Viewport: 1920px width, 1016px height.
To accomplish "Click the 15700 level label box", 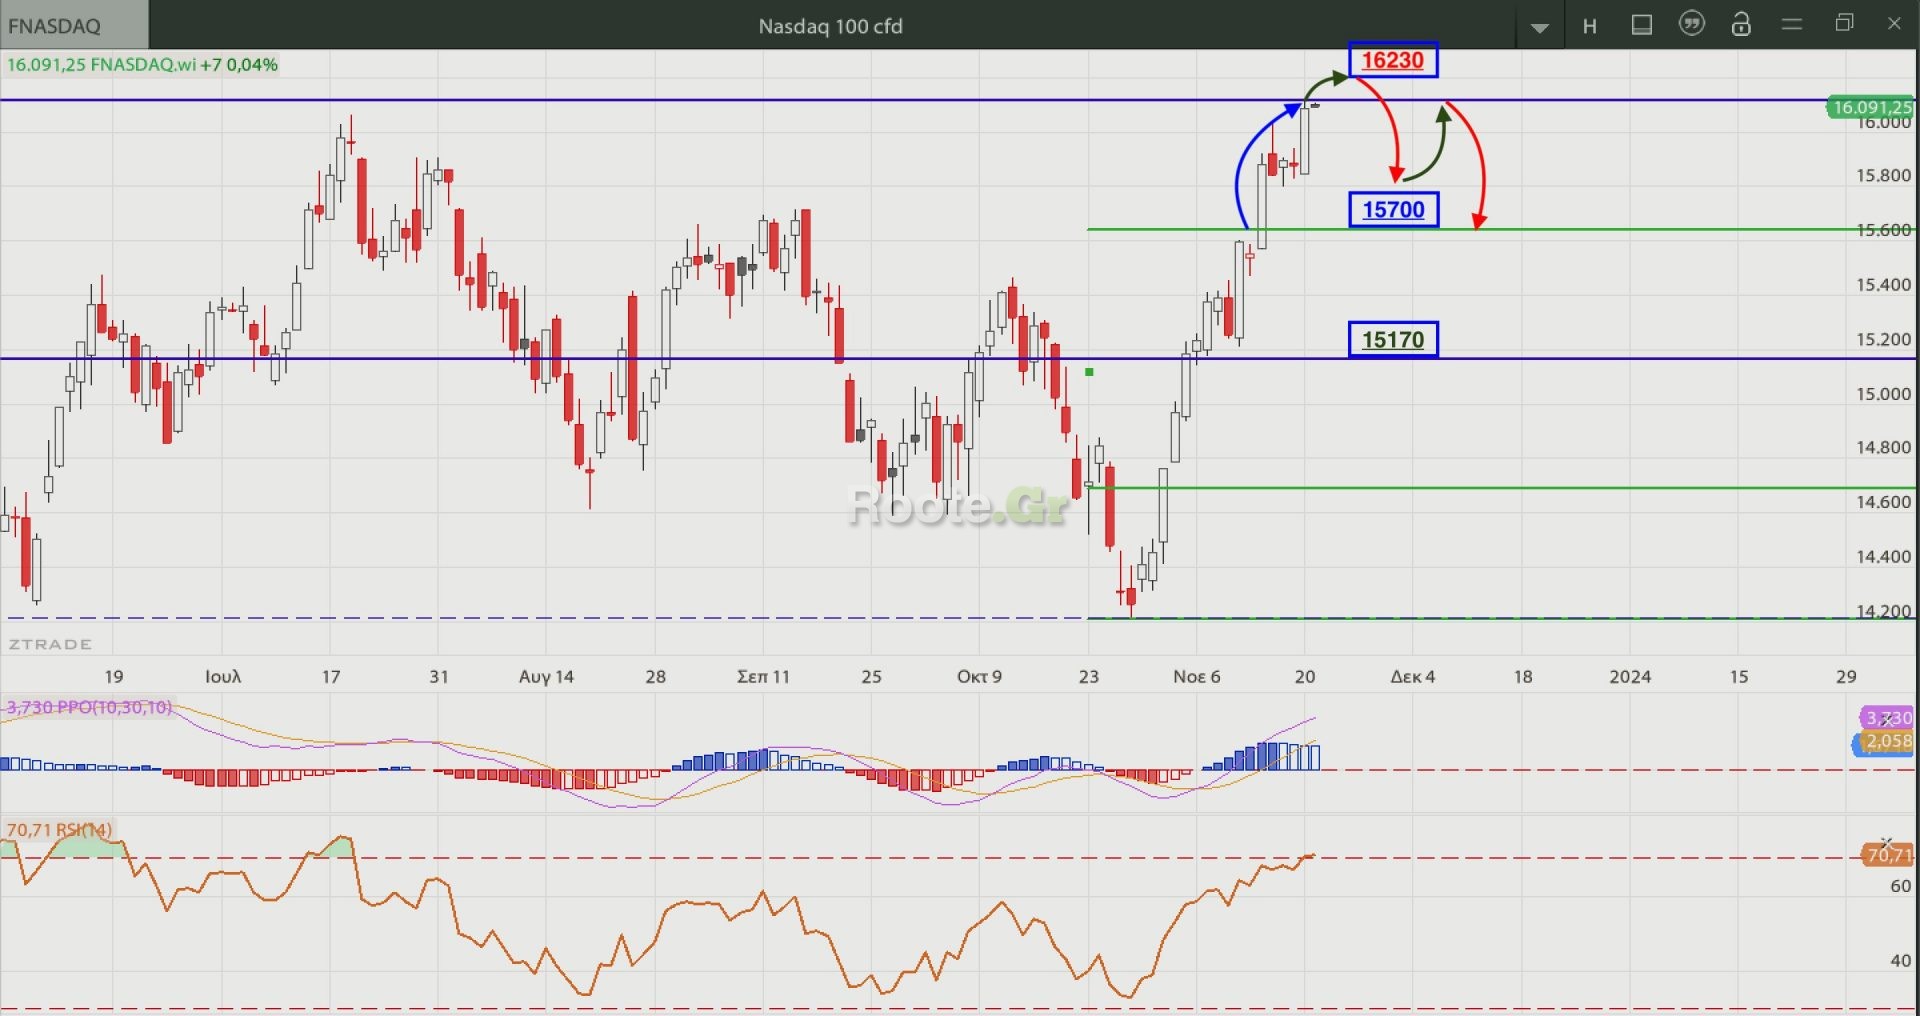I will pyautogui.click(x=1393, y=210).
